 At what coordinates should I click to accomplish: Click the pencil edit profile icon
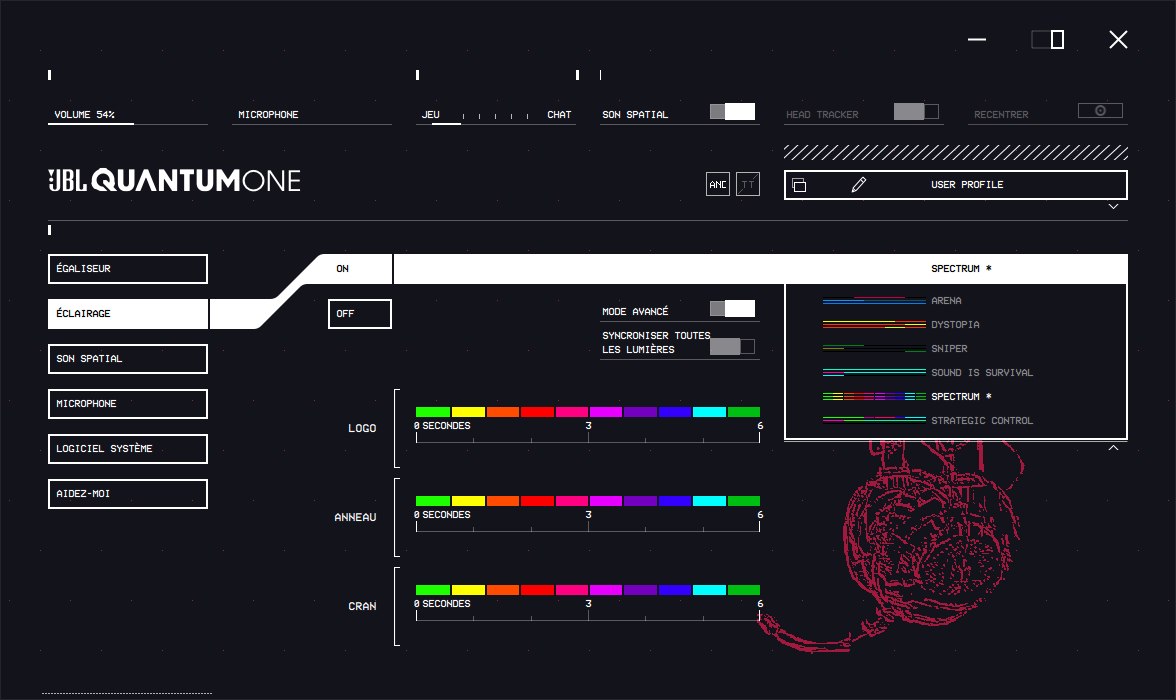(x=859, y=185)
